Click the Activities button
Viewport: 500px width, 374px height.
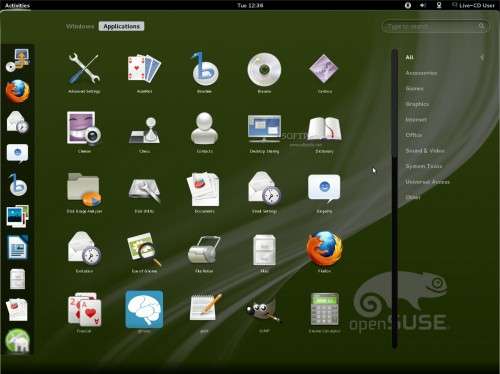17,5
